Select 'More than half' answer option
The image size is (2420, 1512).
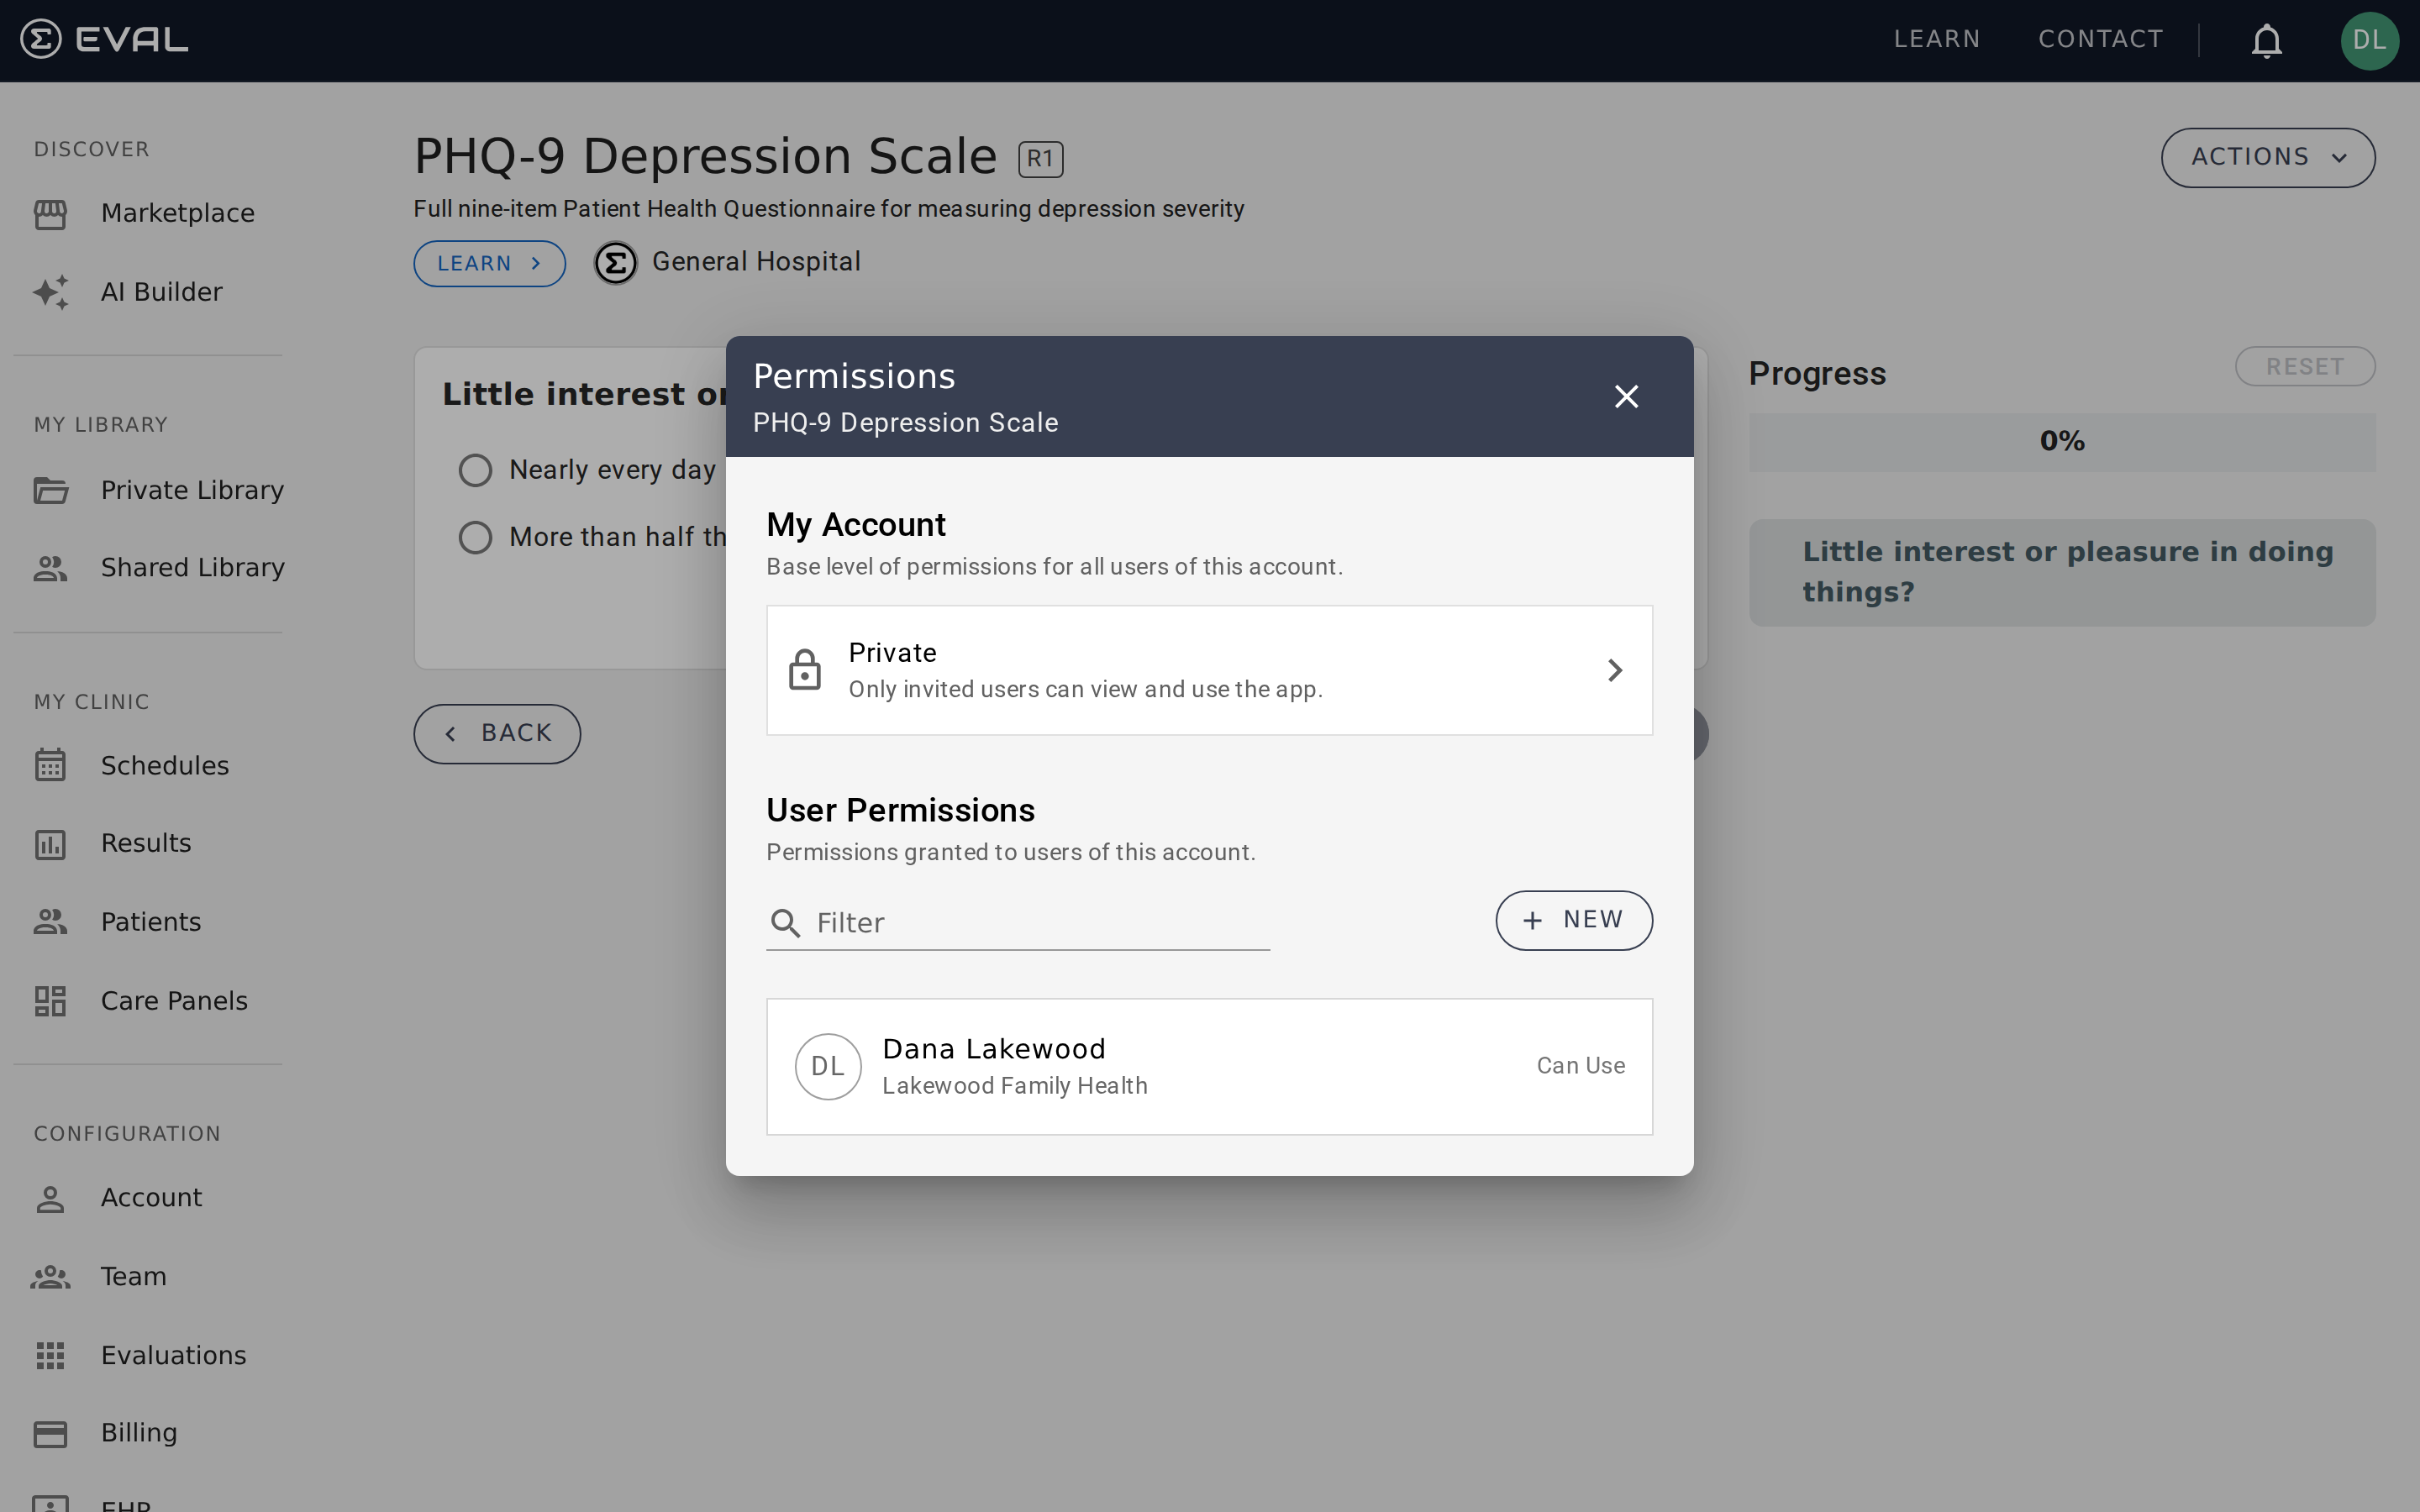tap(475, 536)
